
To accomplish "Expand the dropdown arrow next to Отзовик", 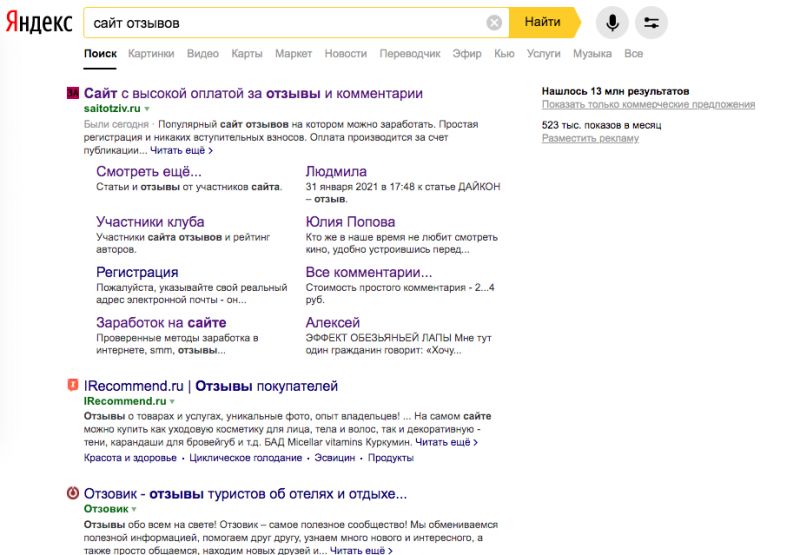I will point(134,509).
